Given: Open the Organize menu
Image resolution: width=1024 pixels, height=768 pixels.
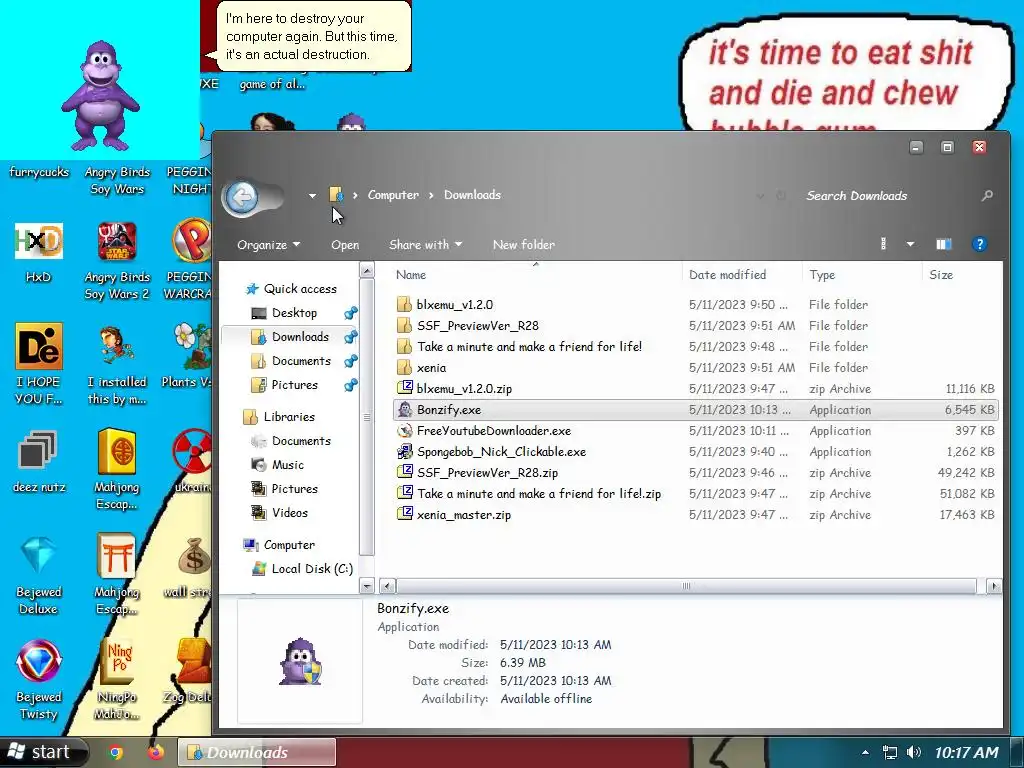Looking at the screenshot, I should [x=268, y=245].
